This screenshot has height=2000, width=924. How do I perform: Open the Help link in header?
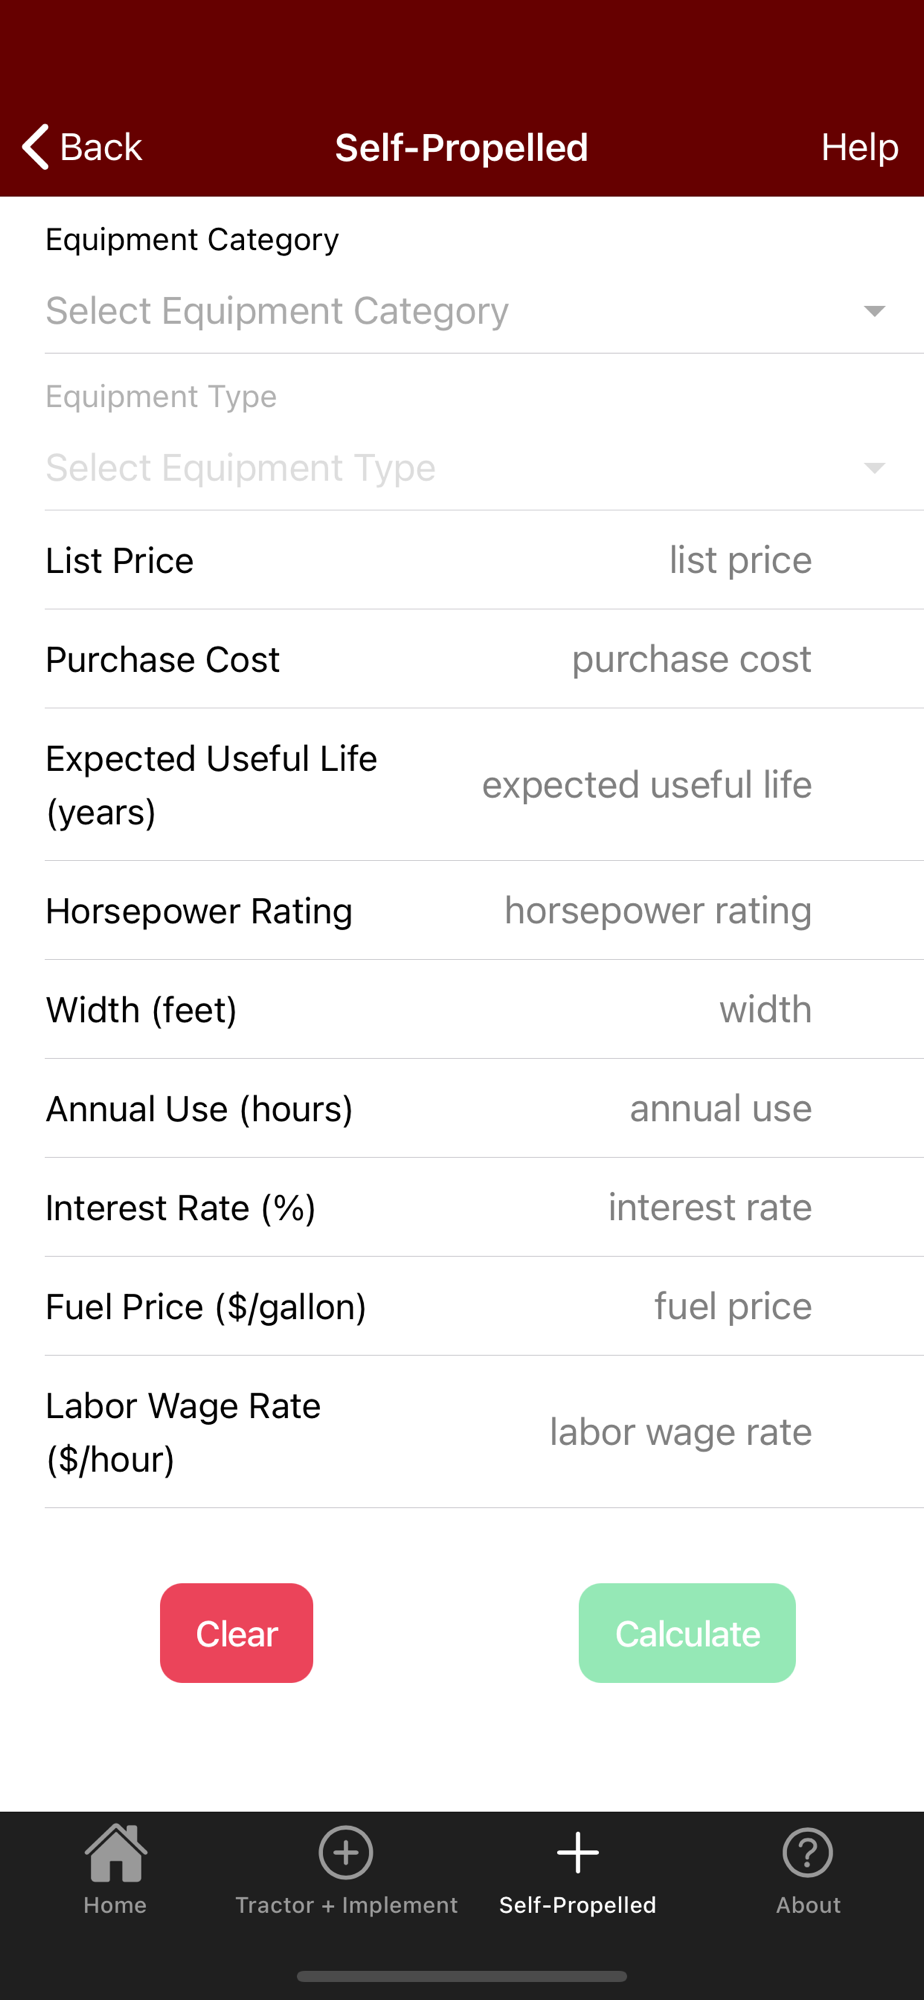pyautogui.click(x=859, y=147)
